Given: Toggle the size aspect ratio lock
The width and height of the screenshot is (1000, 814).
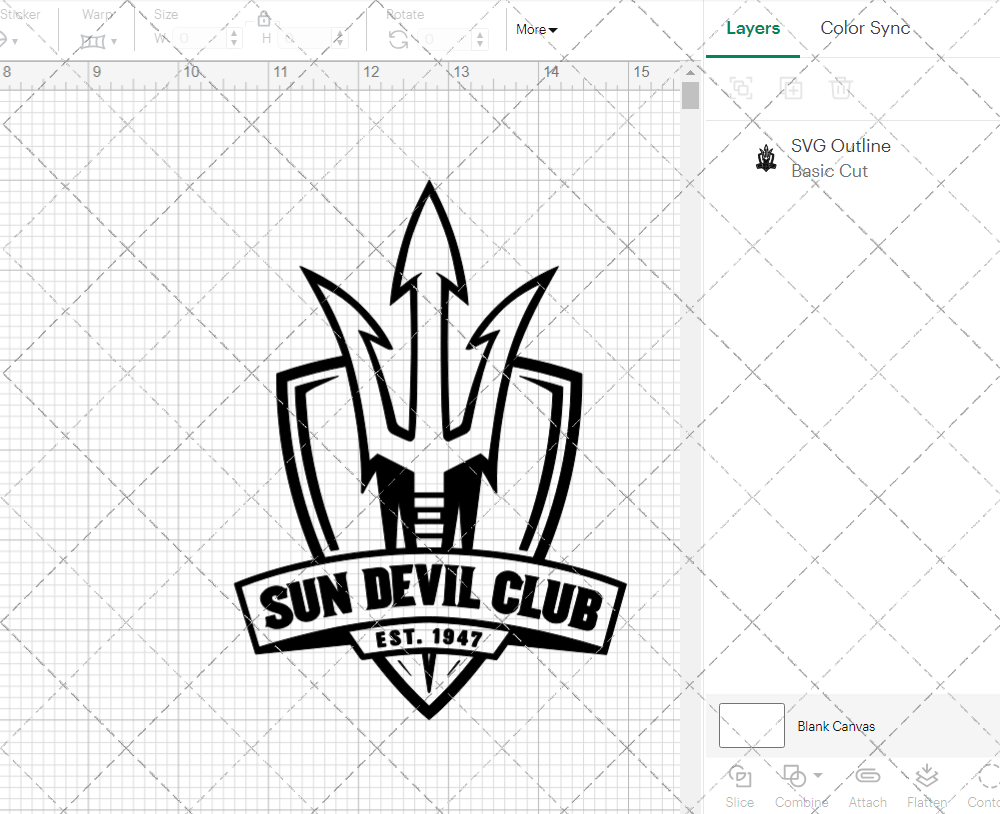Looking at the screenshot, I should click(x=263, y=18).
